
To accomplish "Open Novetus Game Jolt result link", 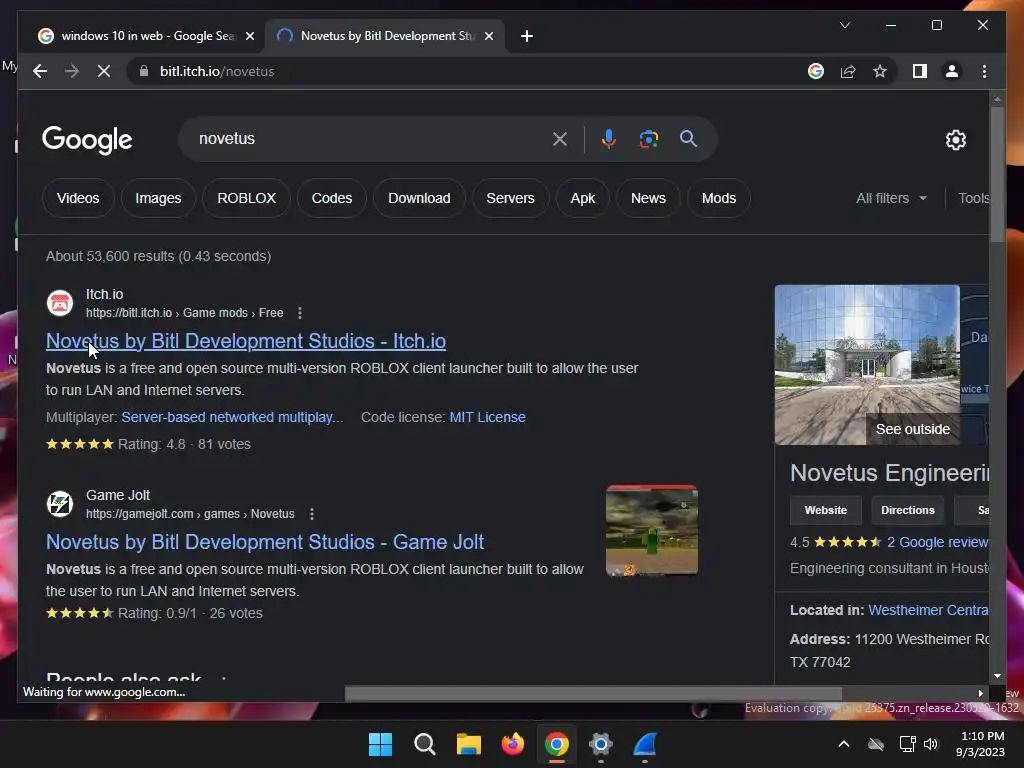I will tap(264, 542).
